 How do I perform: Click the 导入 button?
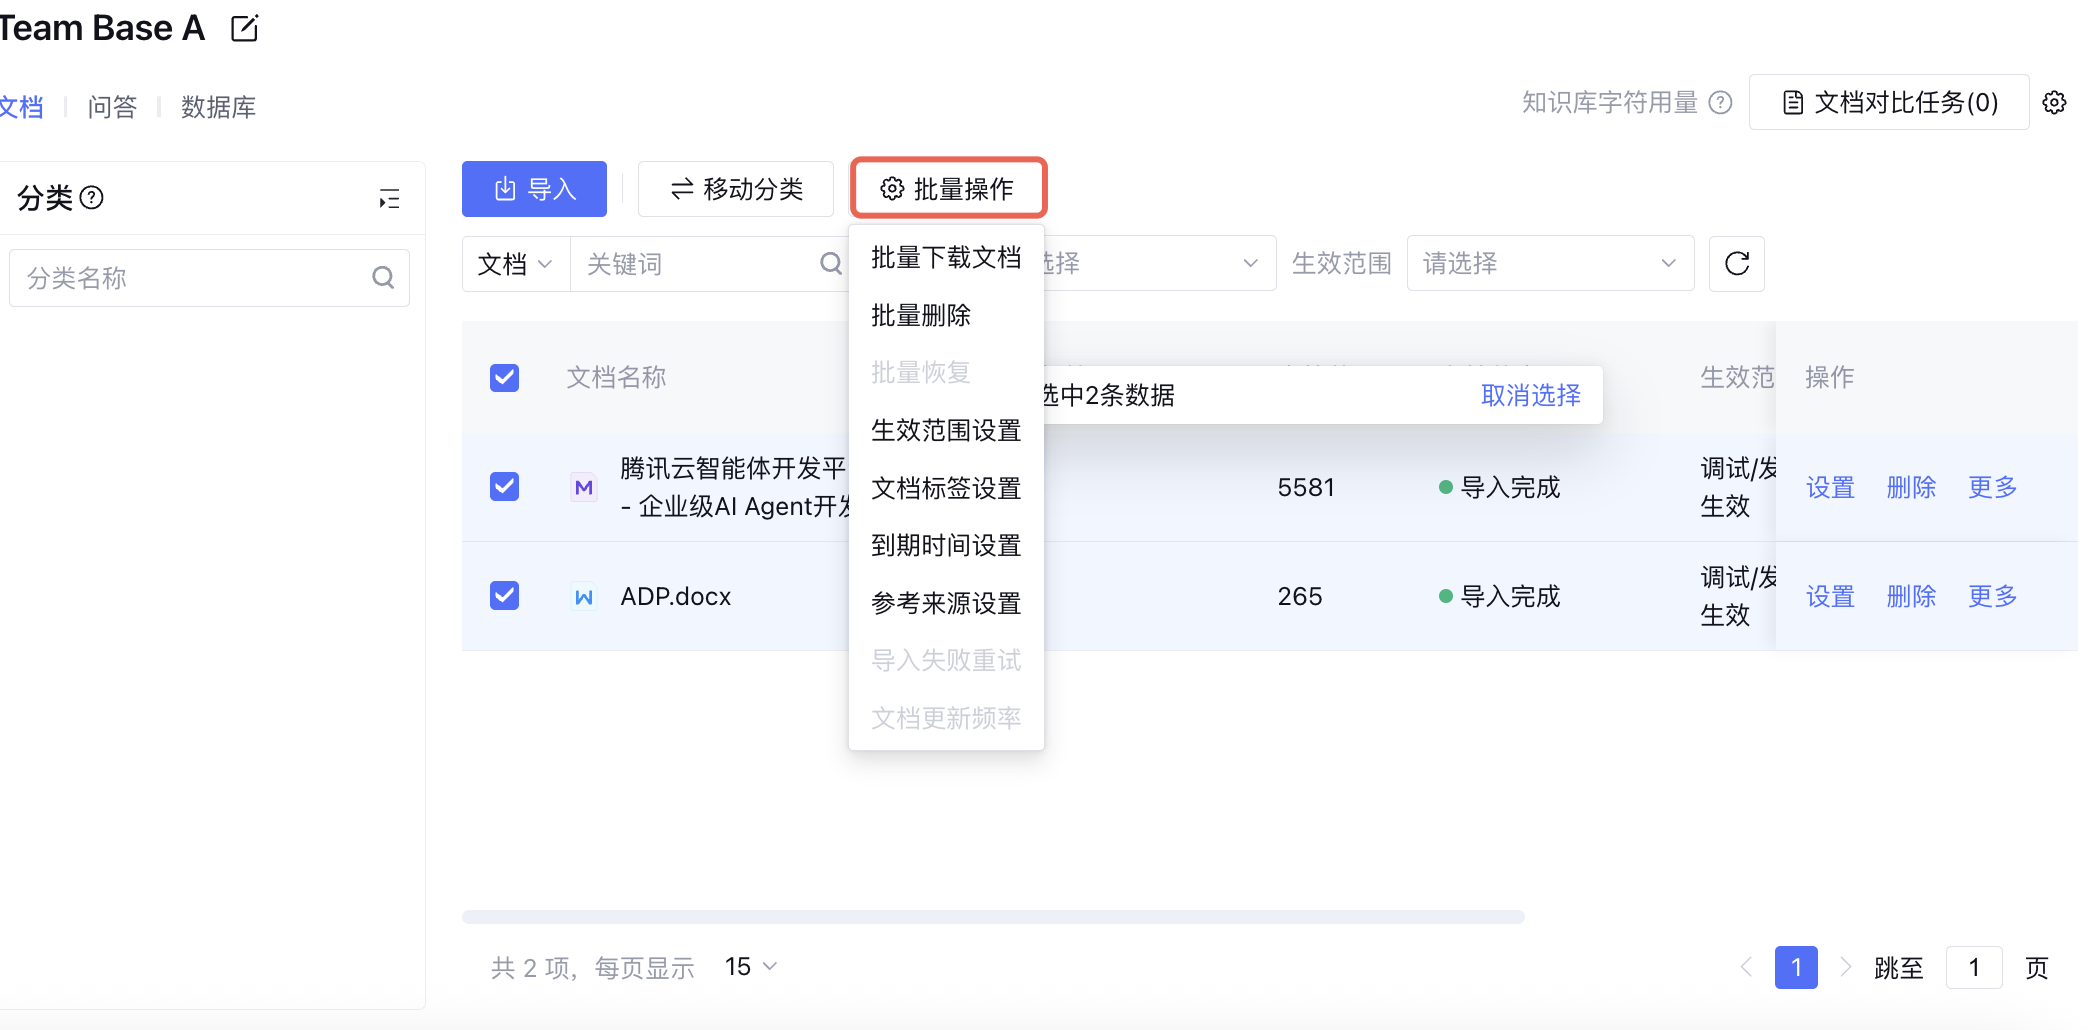pos(534,189)
